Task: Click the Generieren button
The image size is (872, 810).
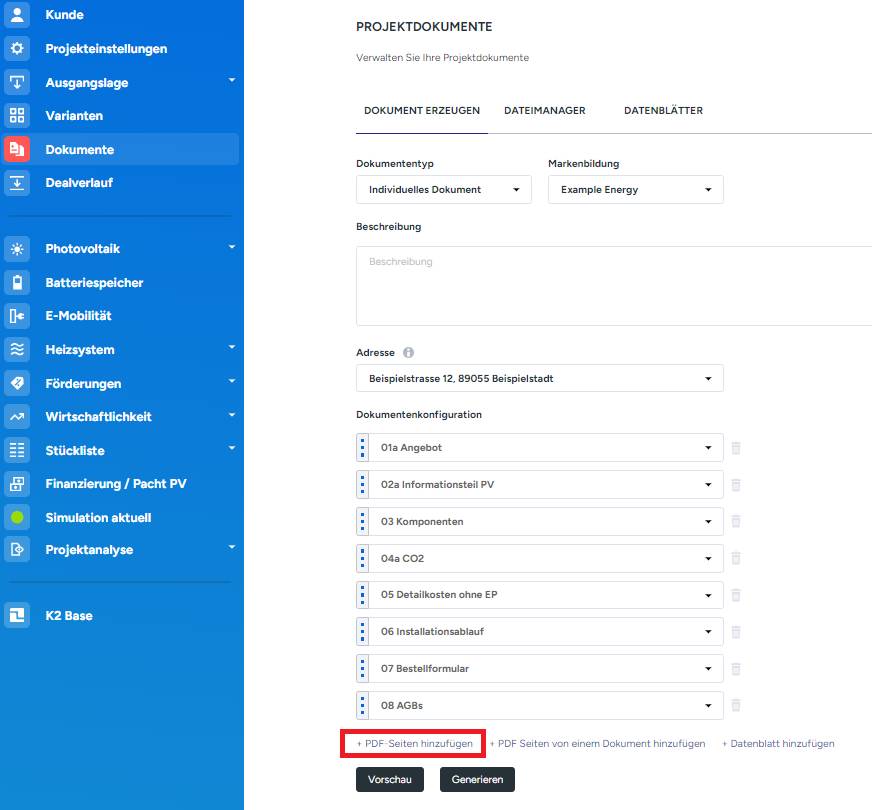Action: 477,779
